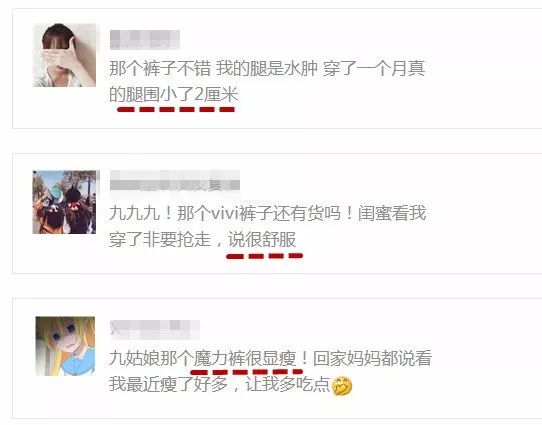
Task: Click the text 回家妈妈都说看
Action: pyautogui.click(x=372, y=358)
